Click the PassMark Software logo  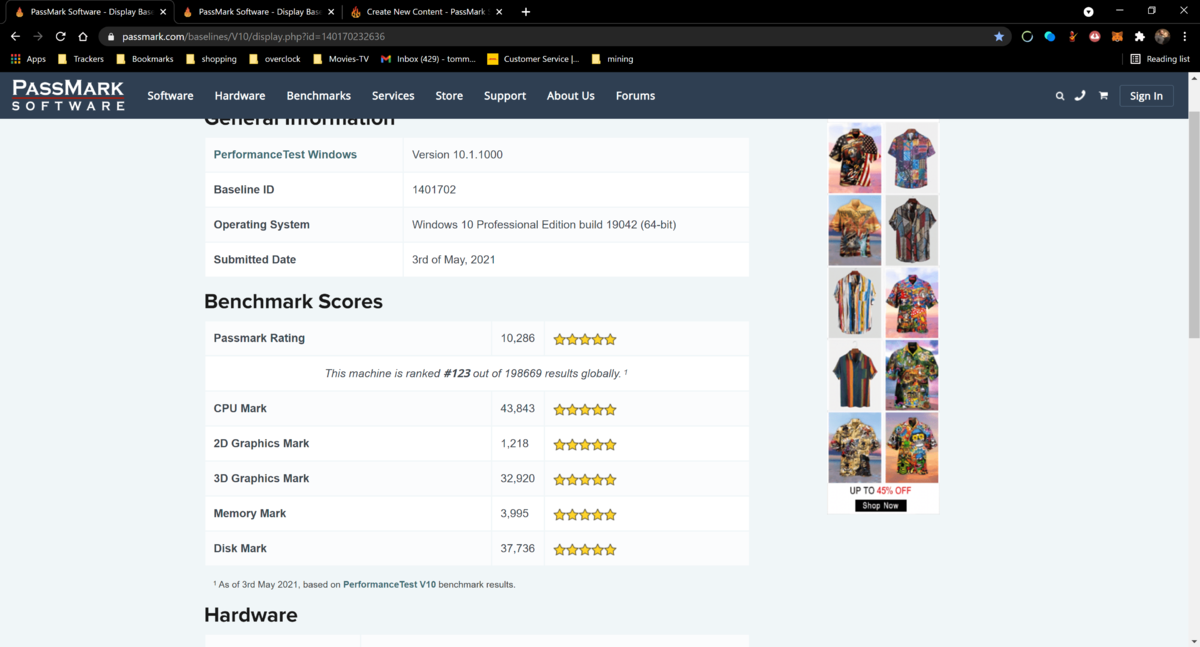68,95
